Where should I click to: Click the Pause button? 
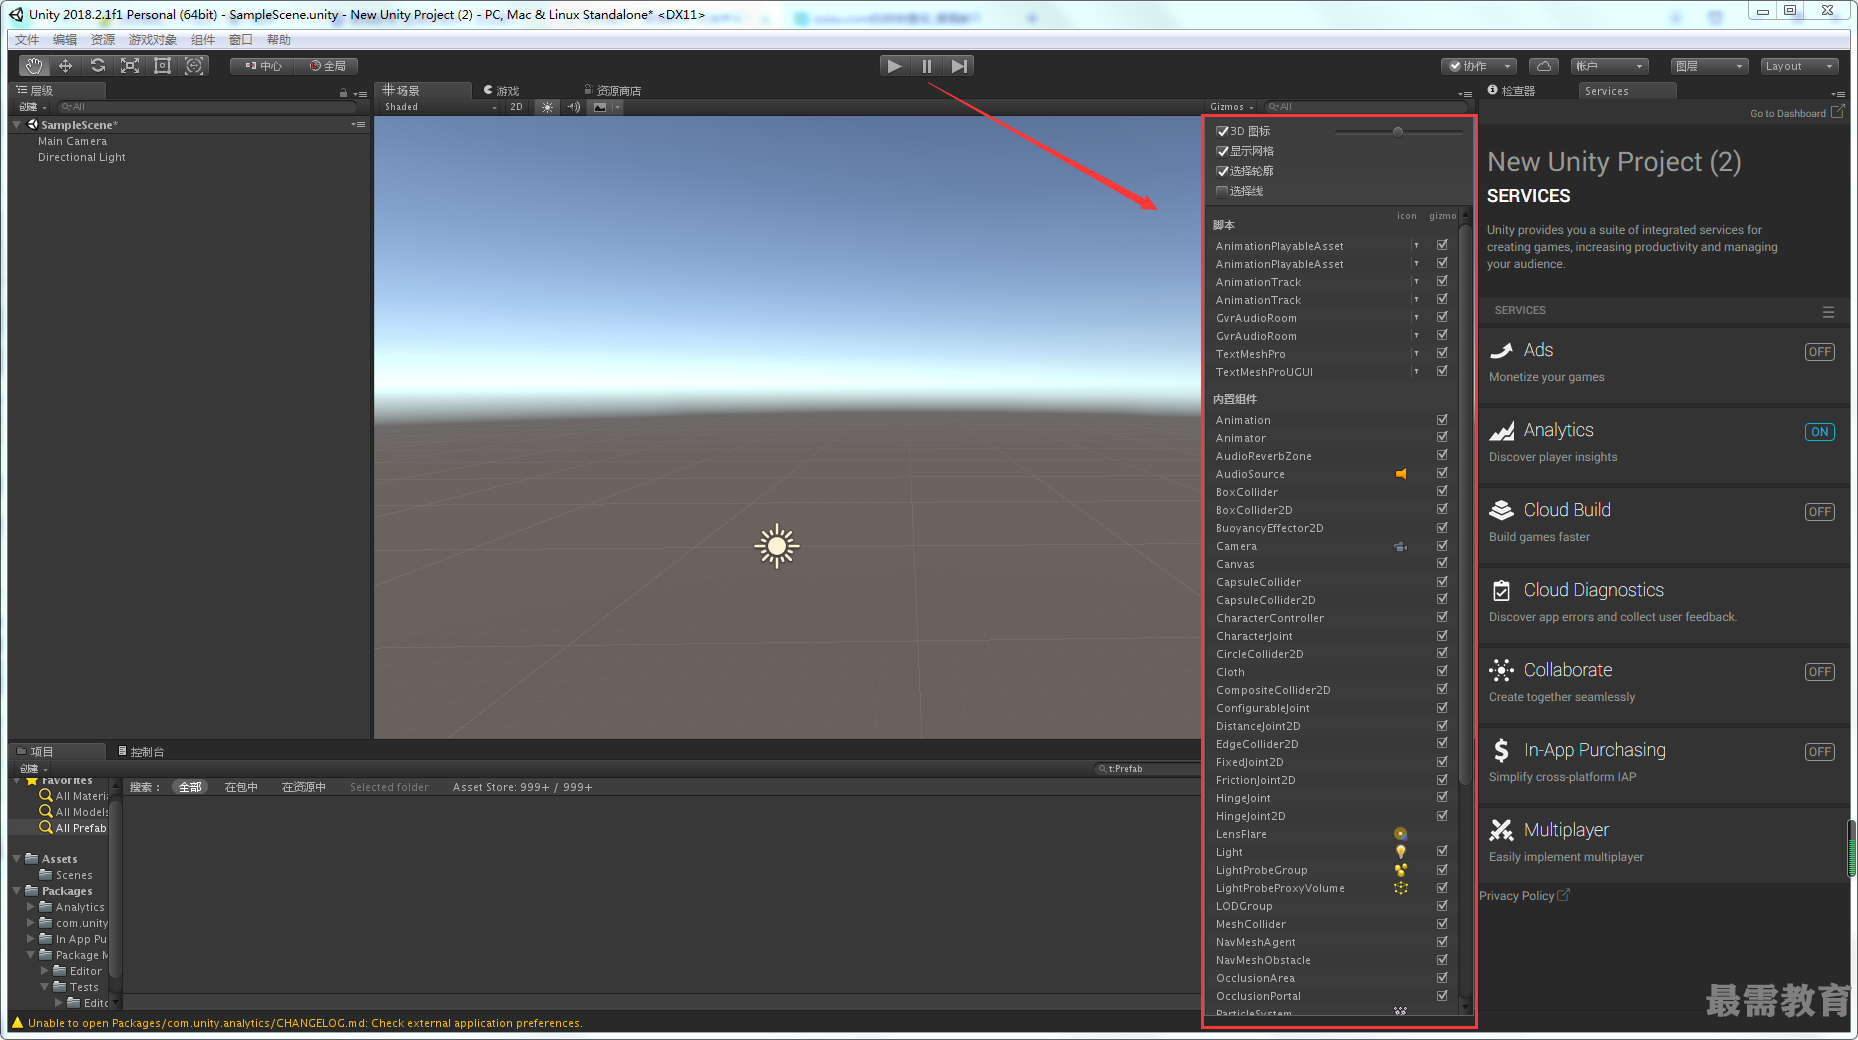click(927, 66)
